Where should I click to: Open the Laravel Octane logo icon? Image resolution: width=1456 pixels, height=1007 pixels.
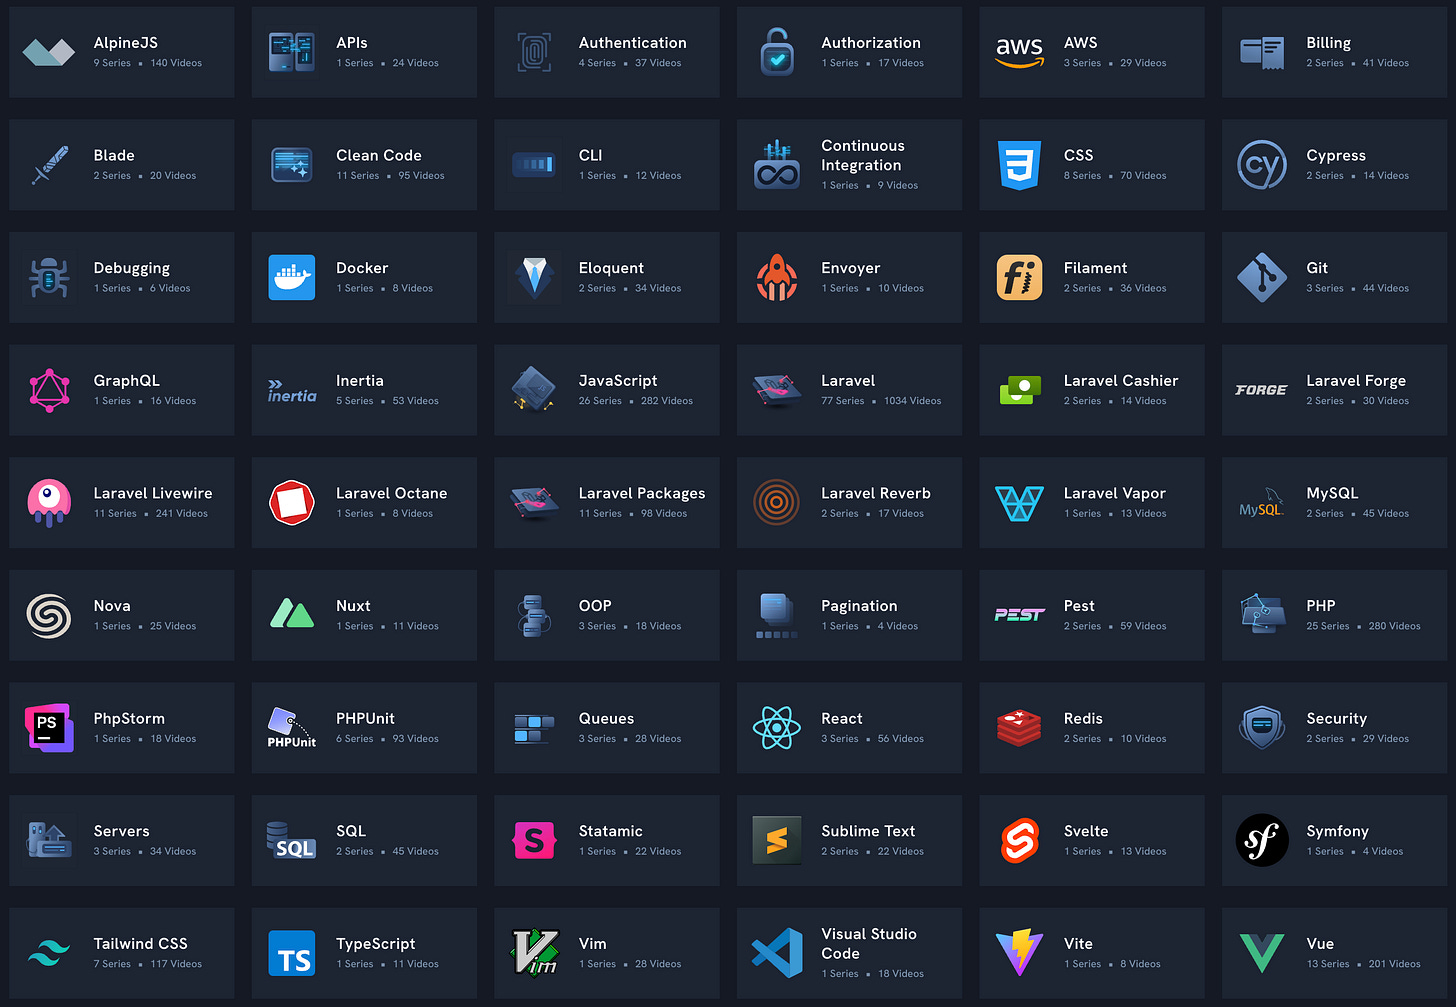click(292, 503)
